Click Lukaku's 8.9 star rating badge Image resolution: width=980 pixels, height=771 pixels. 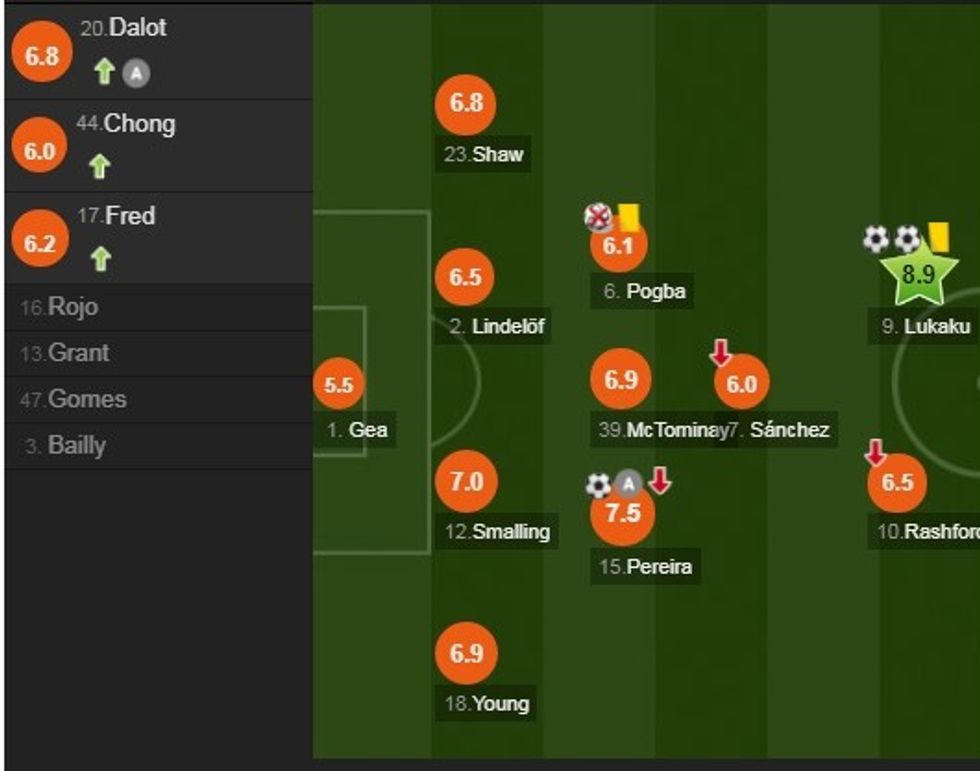918,274
